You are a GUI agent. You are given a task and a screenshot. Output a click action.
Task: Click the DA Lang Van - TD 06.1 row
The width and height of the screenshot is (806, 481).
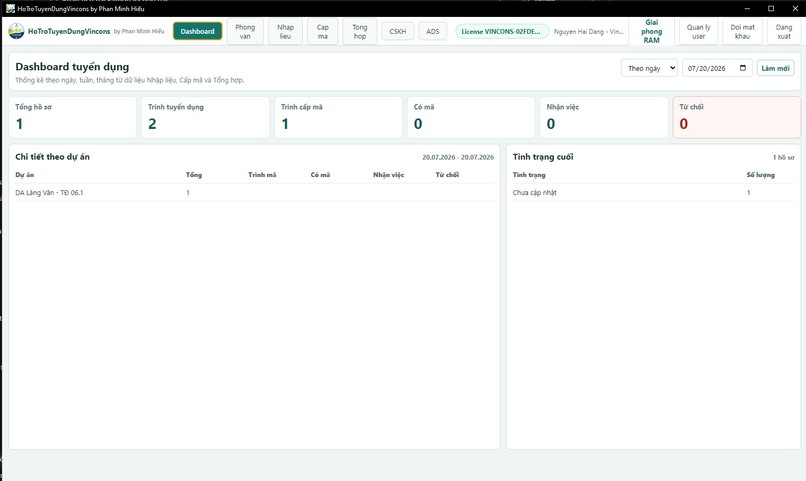[254, 193]
